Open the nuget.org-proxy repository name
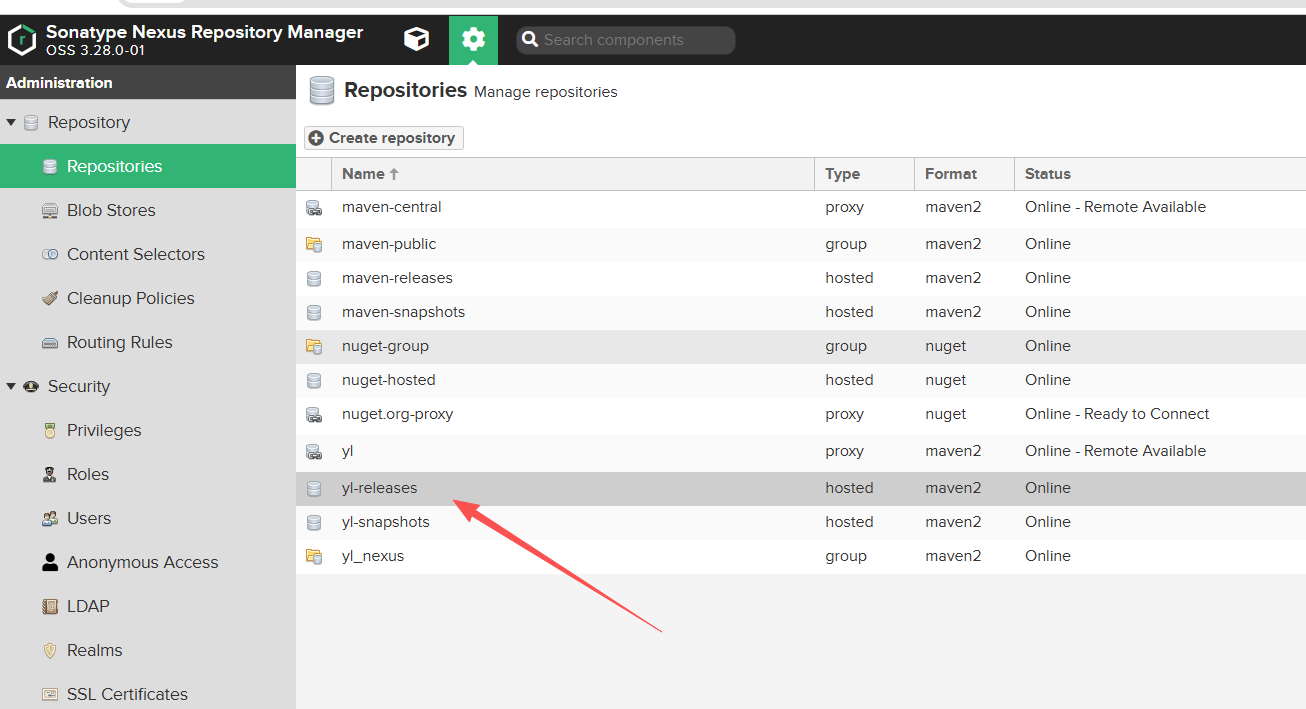Screen dimensions: 1306x709 pyautogui.click(x=397, y=414)
